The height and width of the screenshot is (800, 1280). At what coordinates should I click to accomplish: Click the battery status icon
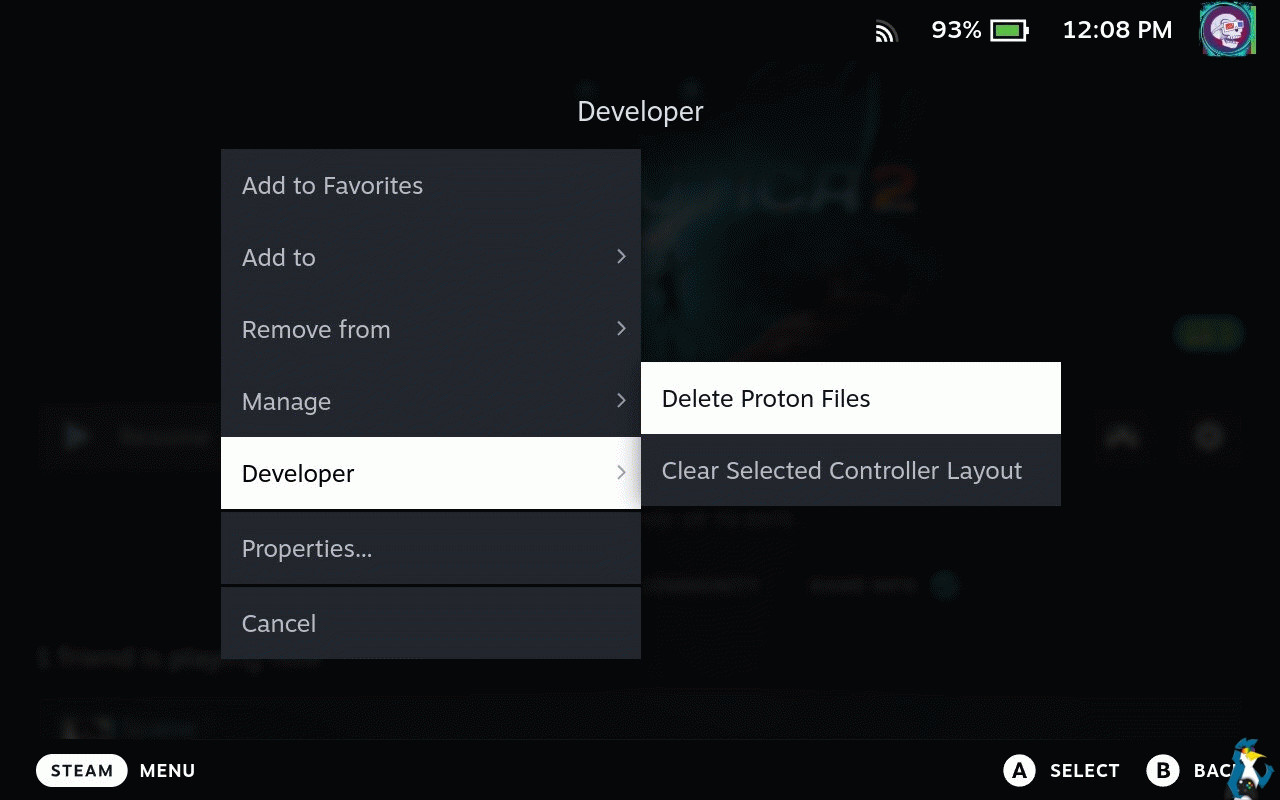pos(1009,31)
